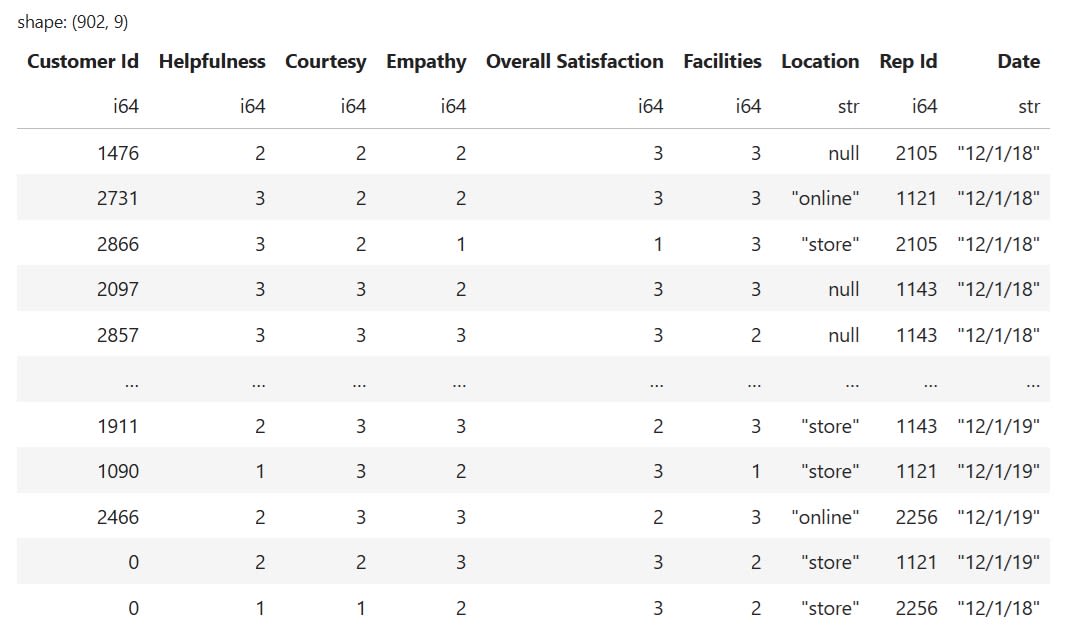Select the Date column header
This screenshot has width=1069, height=644.
(x=1018, y=61)
